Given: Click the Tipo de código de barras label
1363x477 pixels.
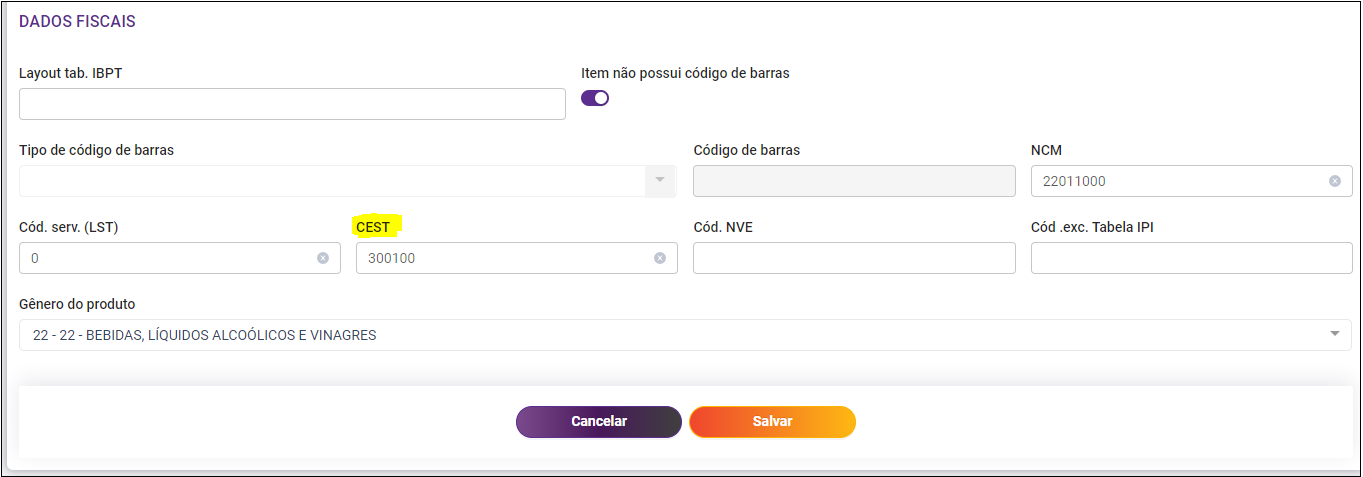Looking at the screenshot, I should (x=96, y=150).
